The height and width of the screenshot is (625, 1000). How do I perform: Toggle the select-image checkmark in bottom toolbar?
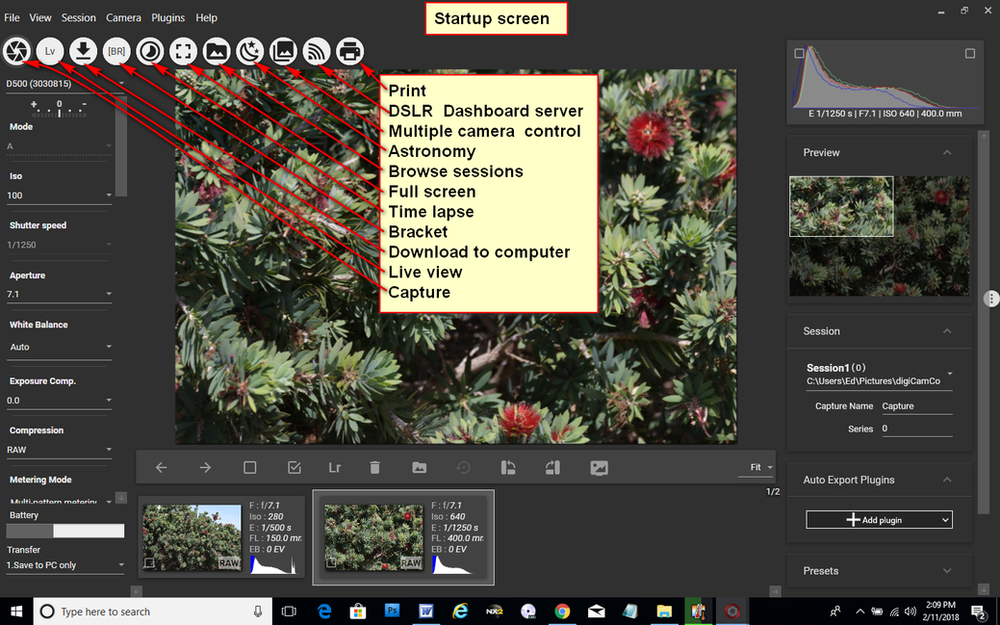(294, 467)
